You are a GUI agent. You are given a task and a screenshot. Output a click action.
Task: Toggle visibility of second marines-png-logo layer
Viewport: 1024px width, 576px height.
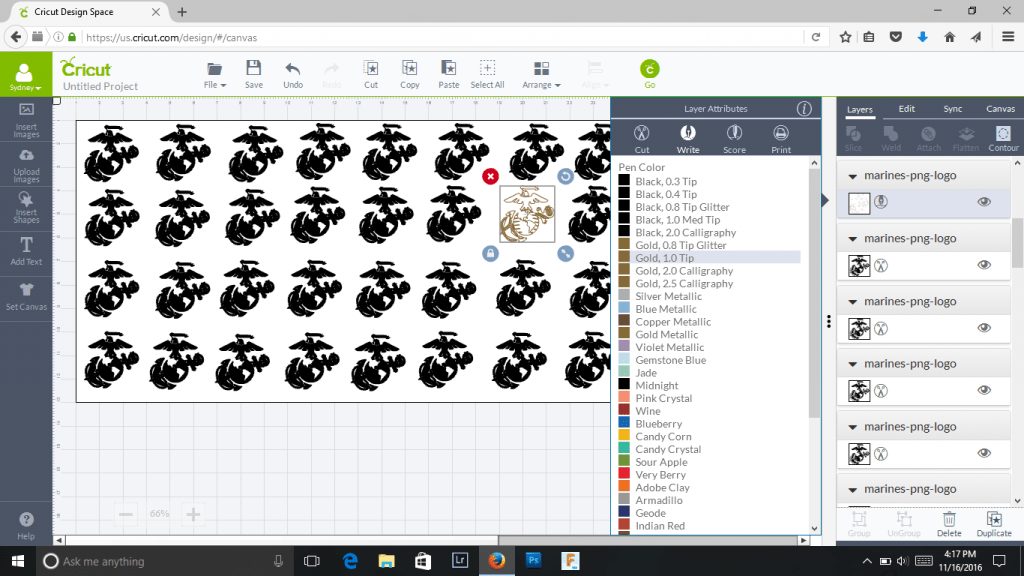(984, 265)
